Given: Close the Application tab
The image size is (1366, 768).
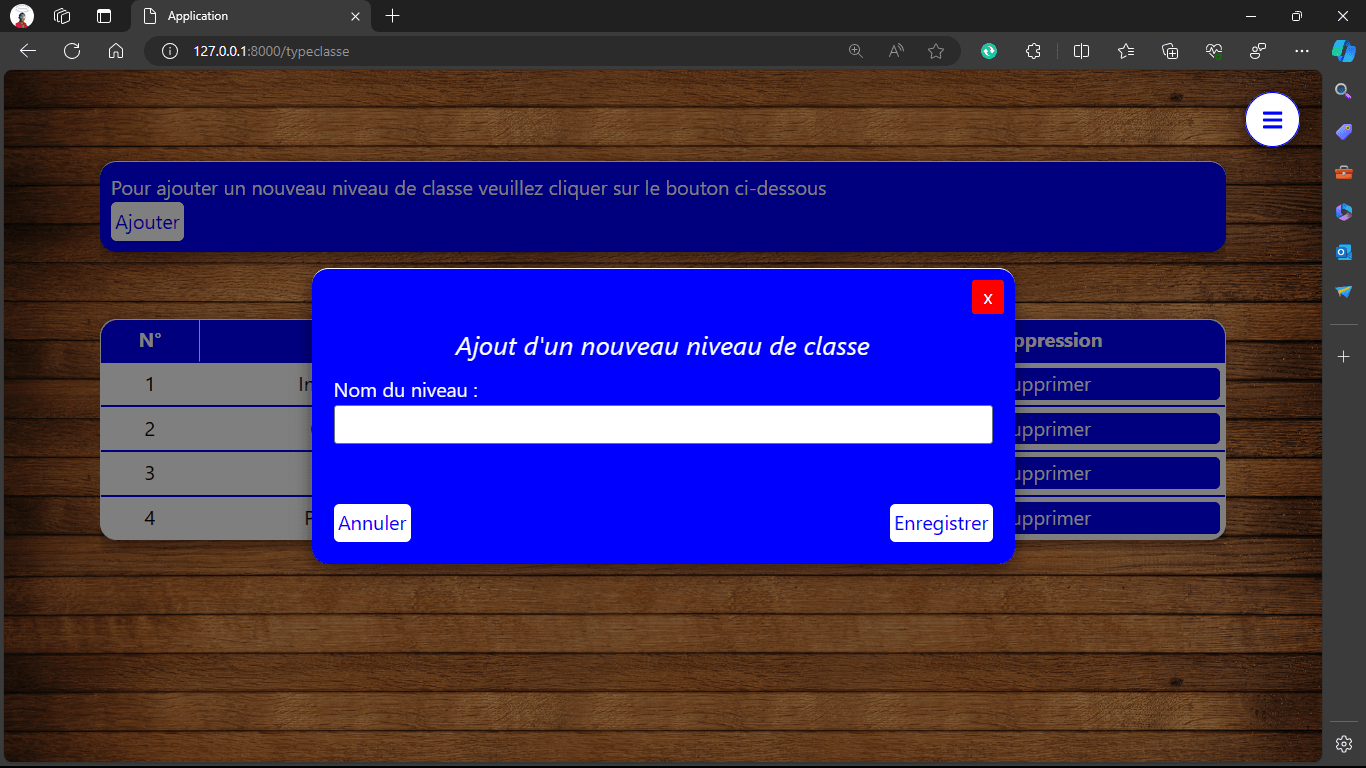Looking at the screenshot, I should tap(355, 16).
